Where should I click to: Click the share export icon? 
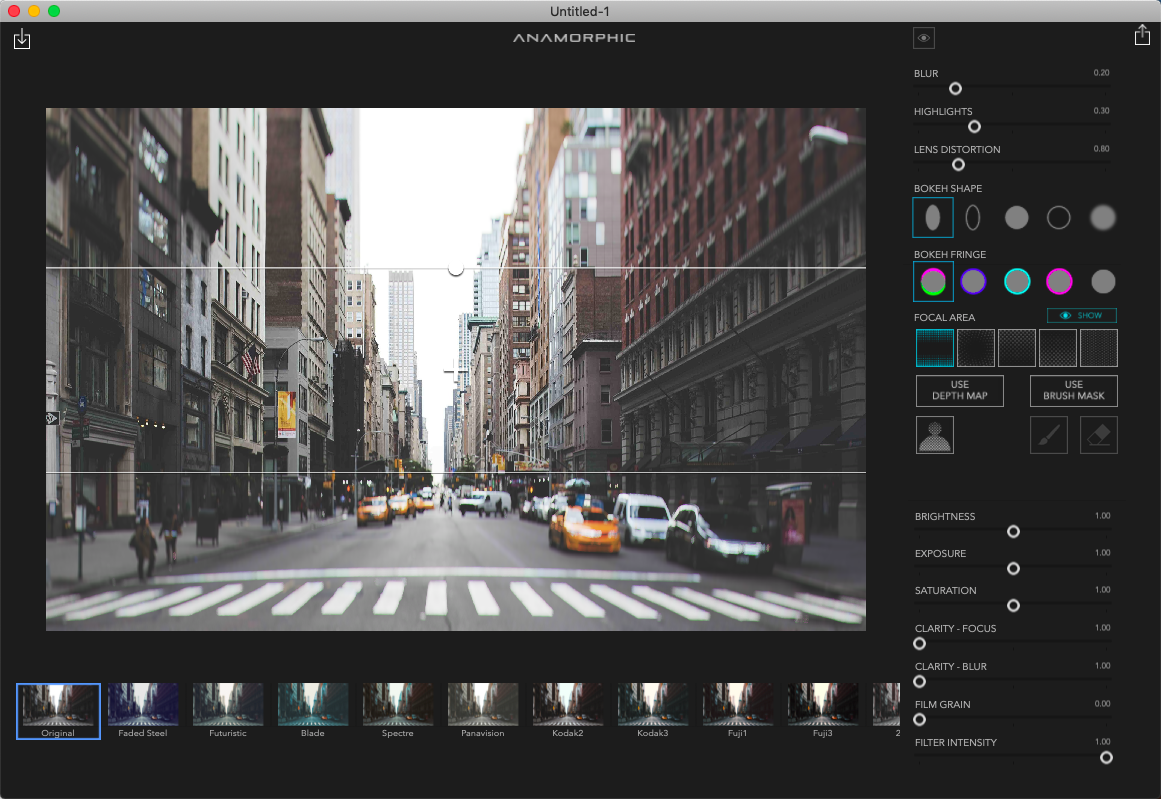click(1142, 35)
